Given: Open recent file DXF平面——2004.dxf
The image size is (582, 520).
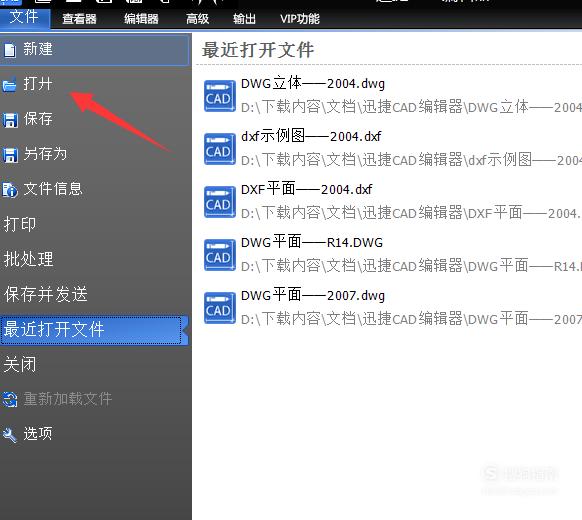Looking at the screenshot, I should (391, 202).
